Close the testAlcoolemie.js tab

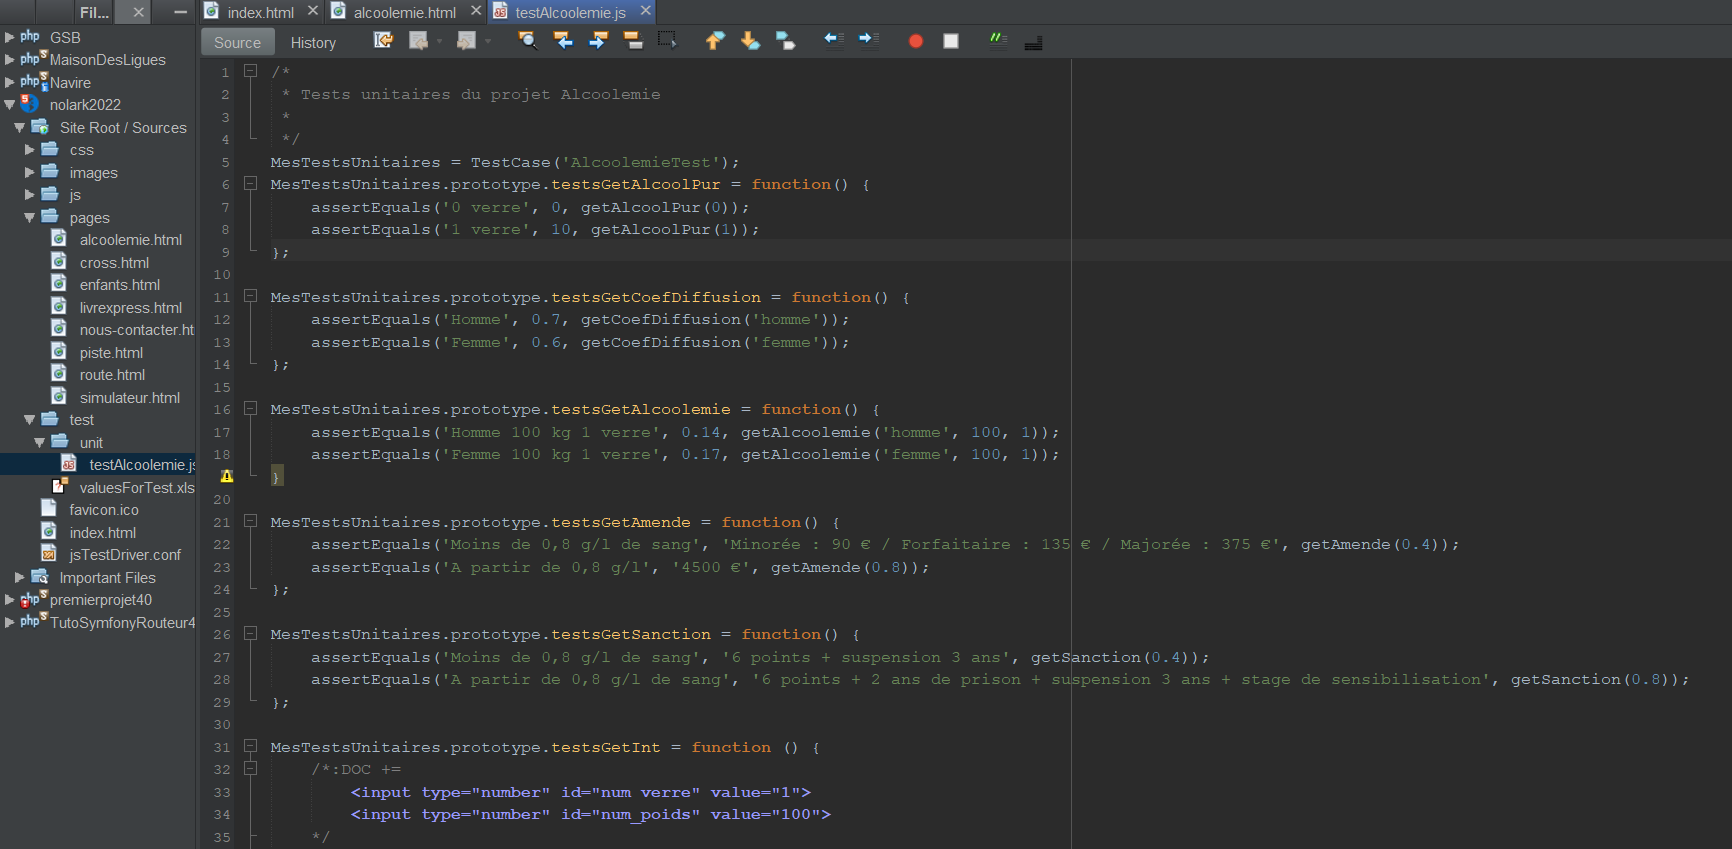click(646, 10)
